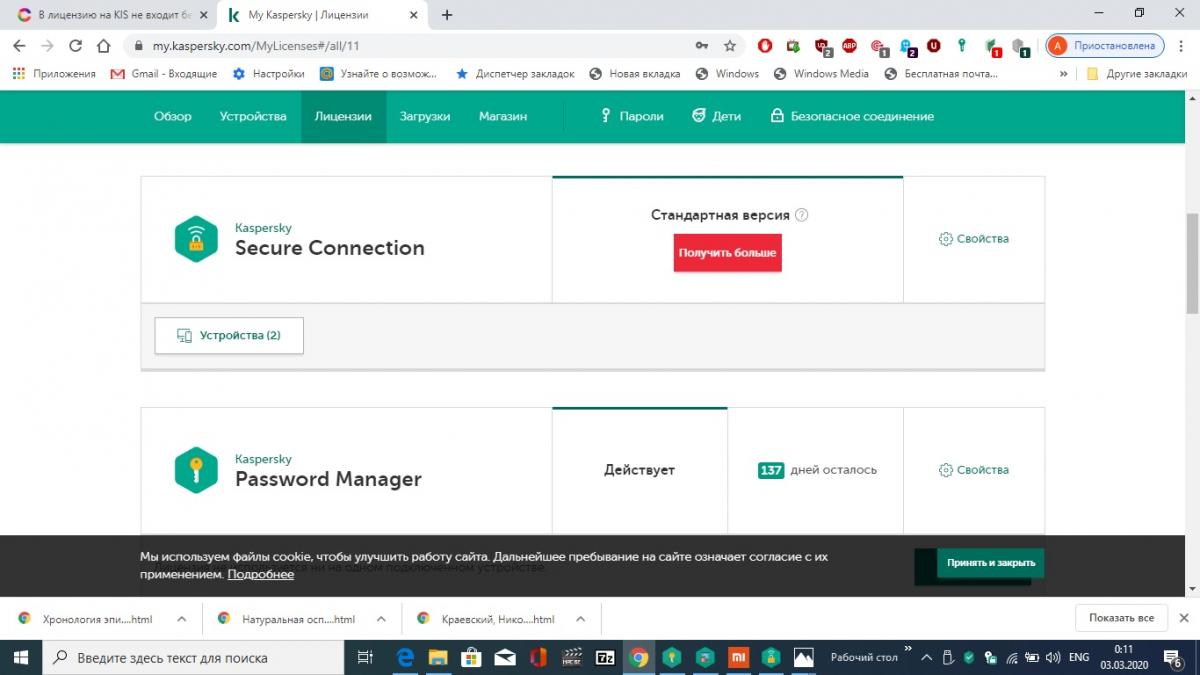1200x675 pixels.
Task: Open the Mi app from the taskbar
Action: pyautogui.click(x=737, y=657)
